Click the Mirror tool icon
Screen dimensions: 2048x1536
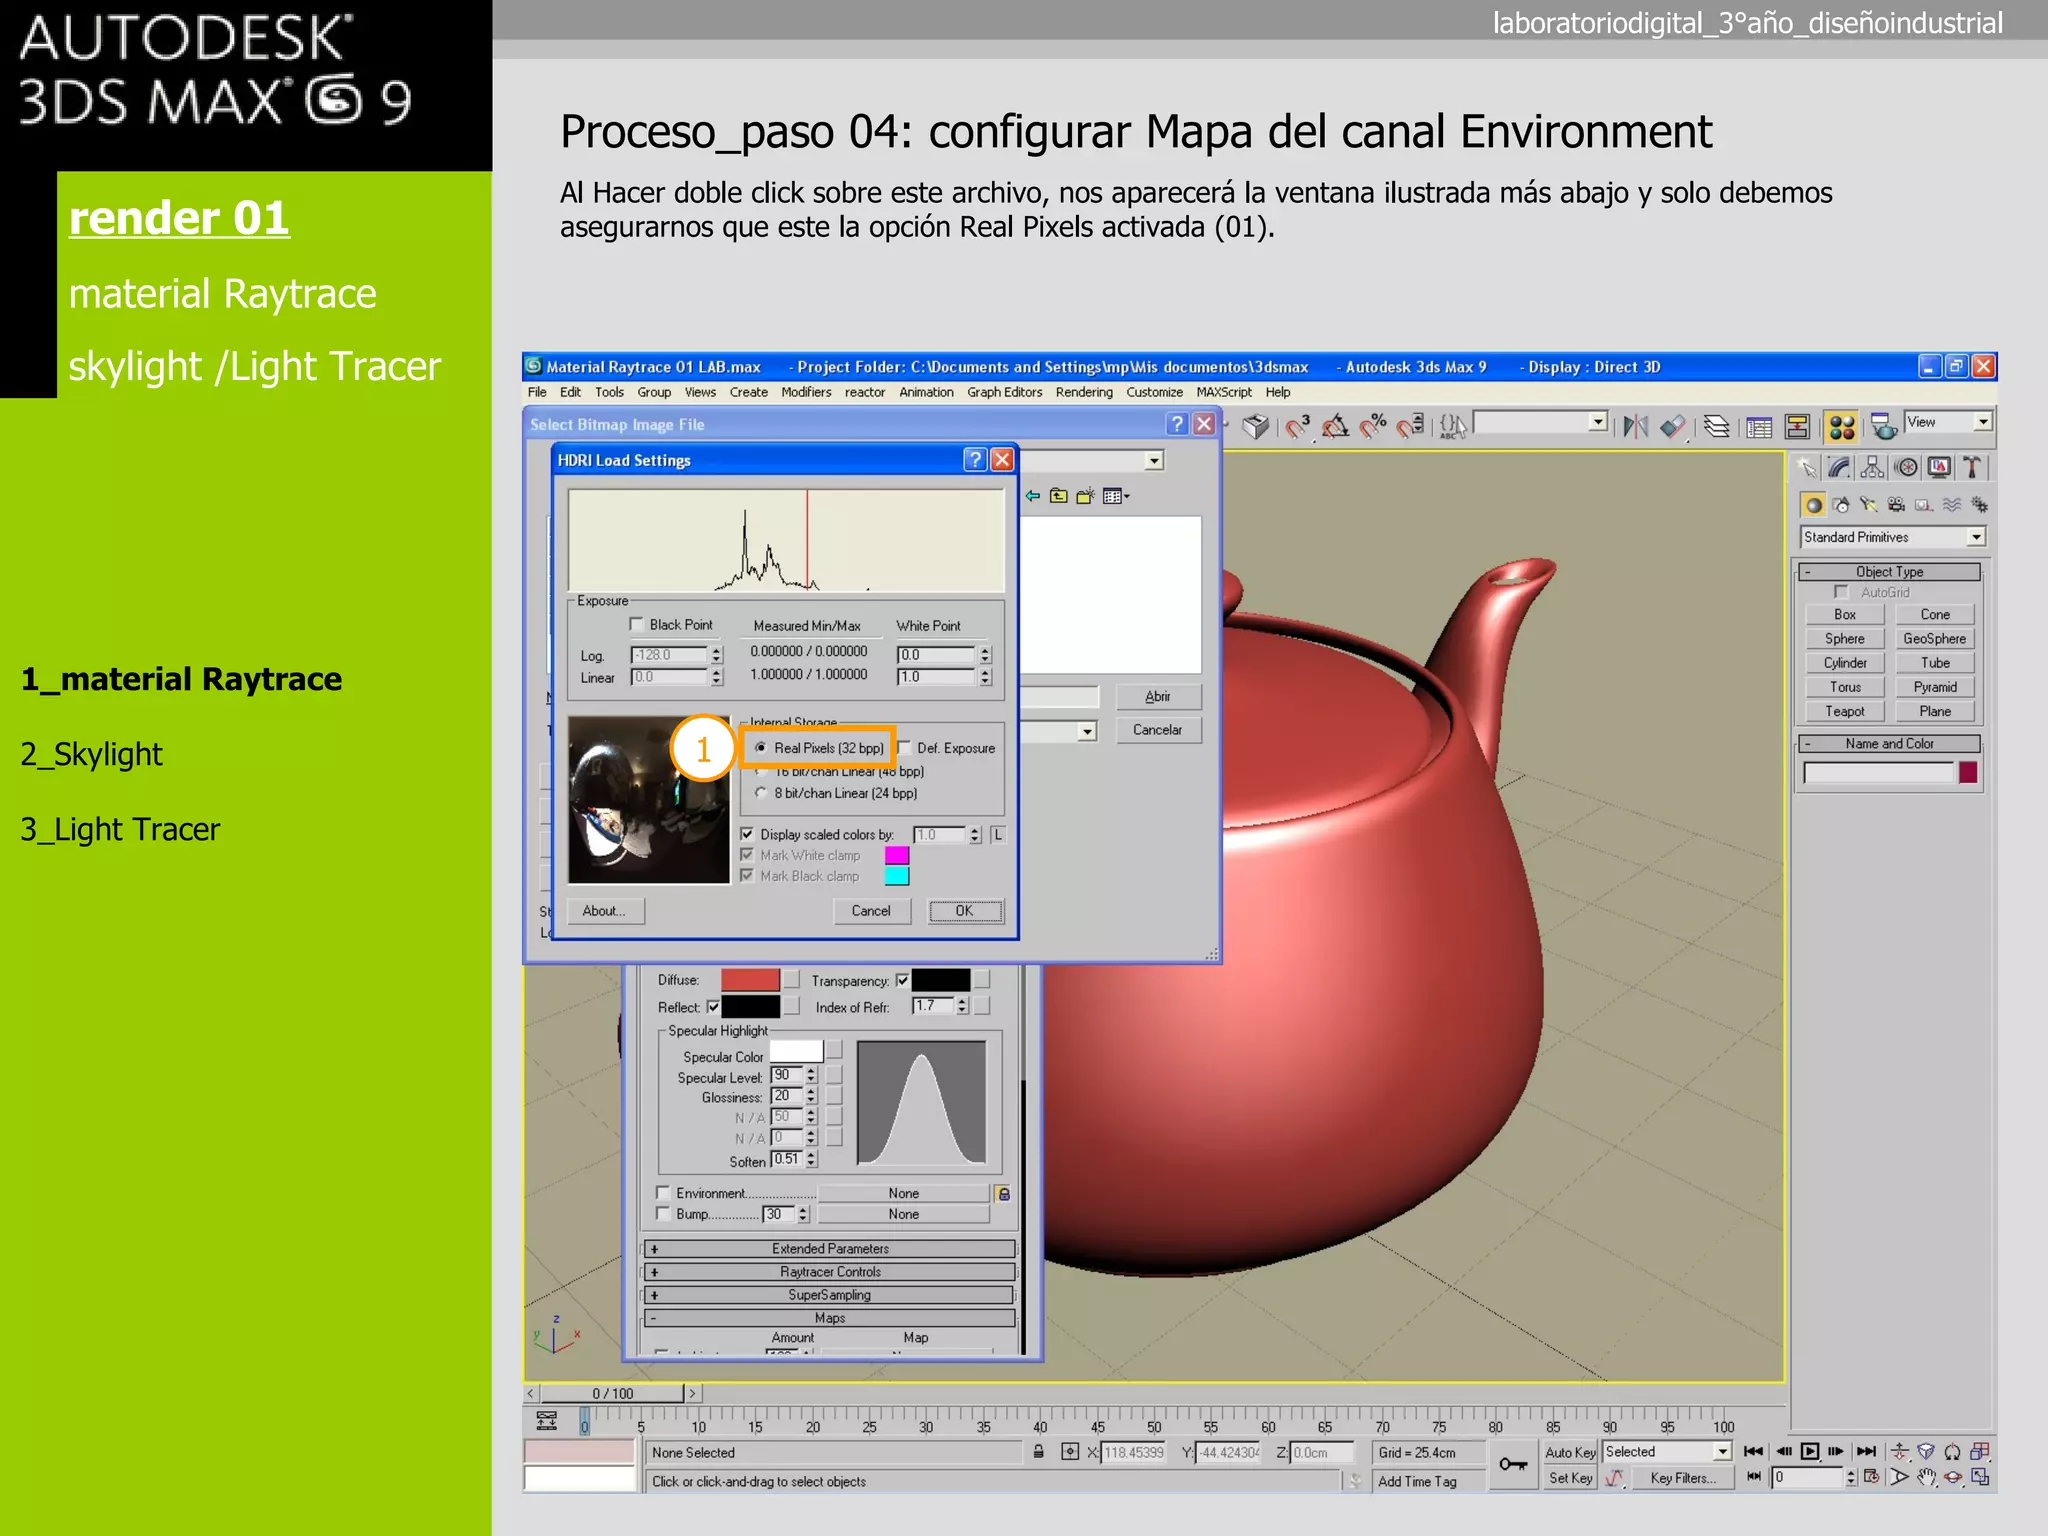(x=1636, y=427)
